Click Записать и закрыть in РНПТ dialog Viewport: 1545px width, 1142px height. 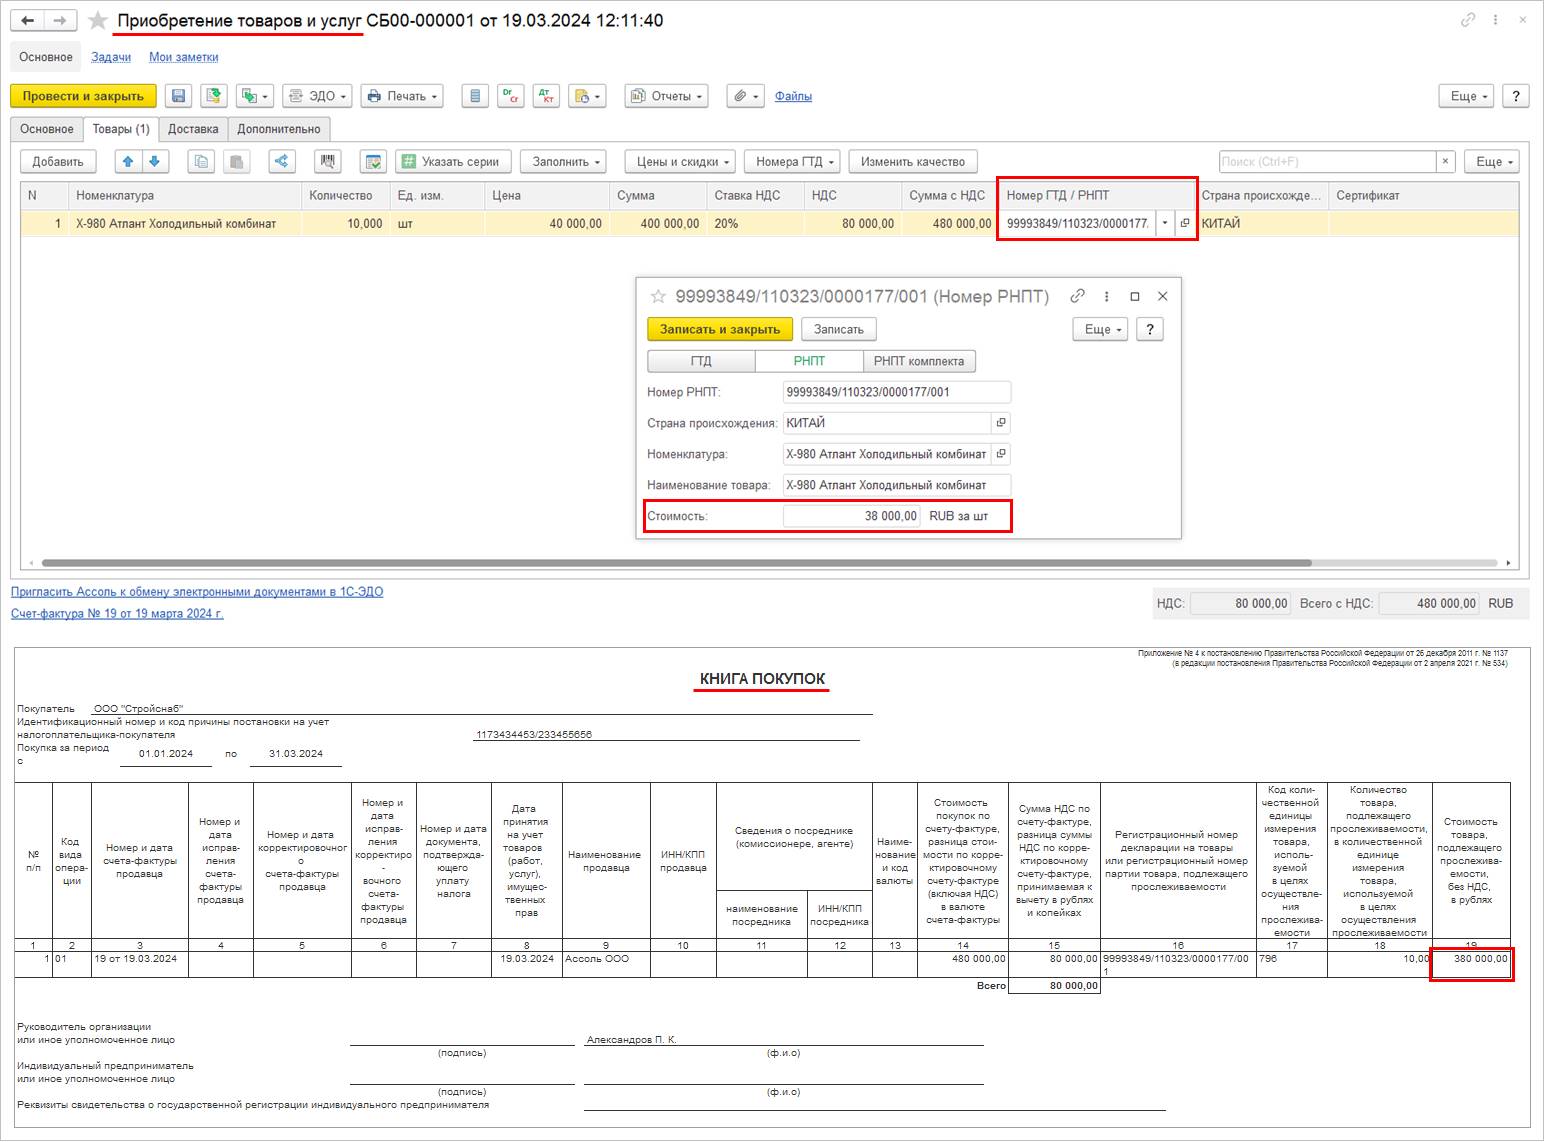coord(720,329)
